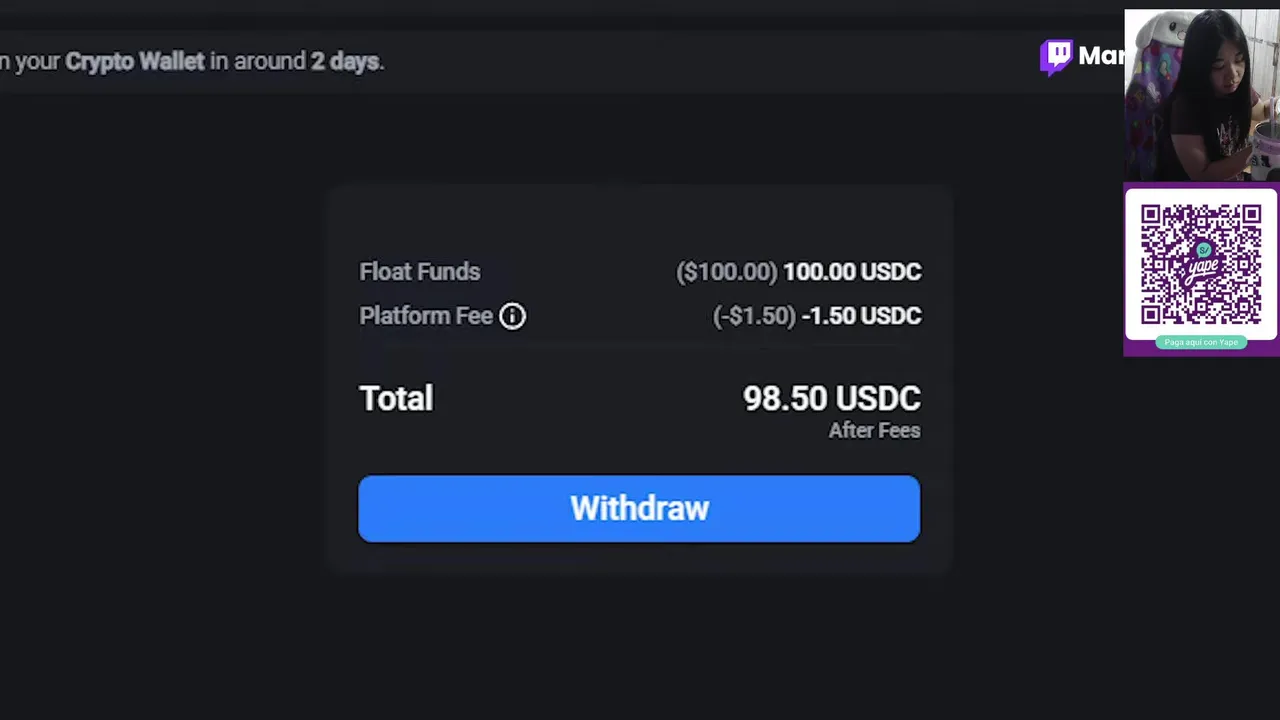Click the QR code's top-left finder square
This screenshot has width=1280, height=720.
point(1151,216)
